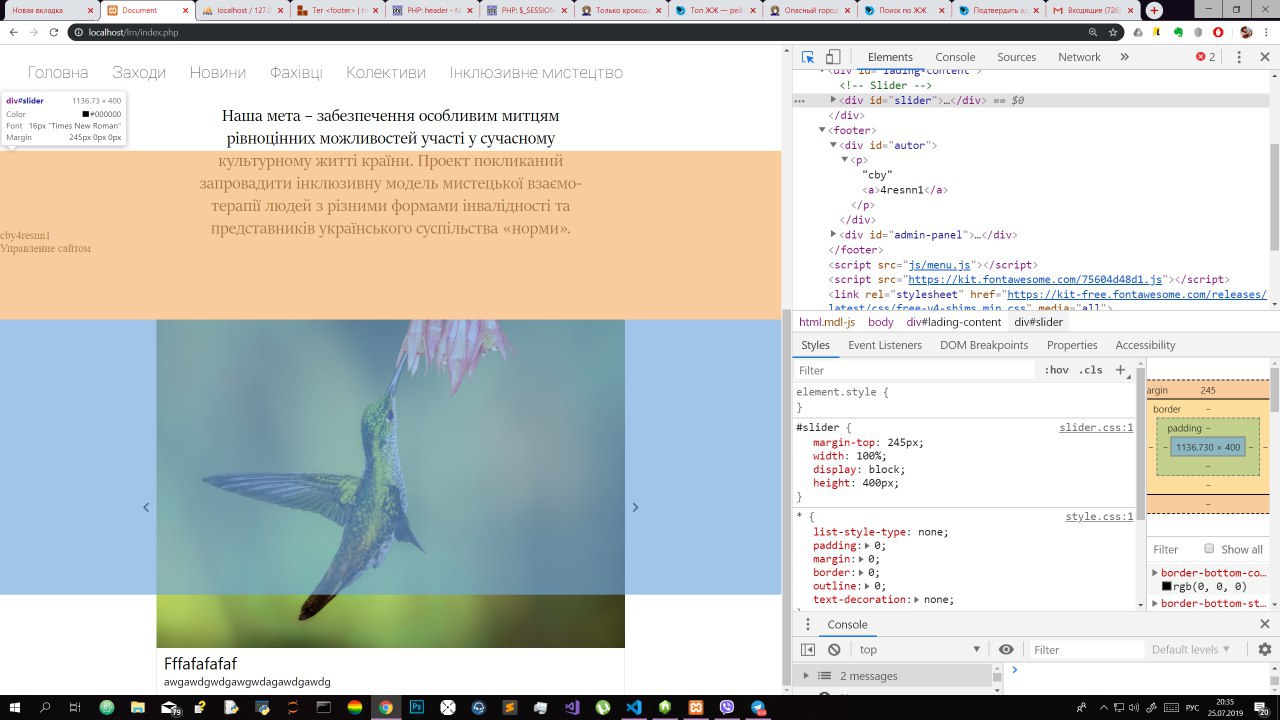Viewport: 1280px width, 720px height.
Task: Click the Заходи navigation link
Action: tap(139, 73)
